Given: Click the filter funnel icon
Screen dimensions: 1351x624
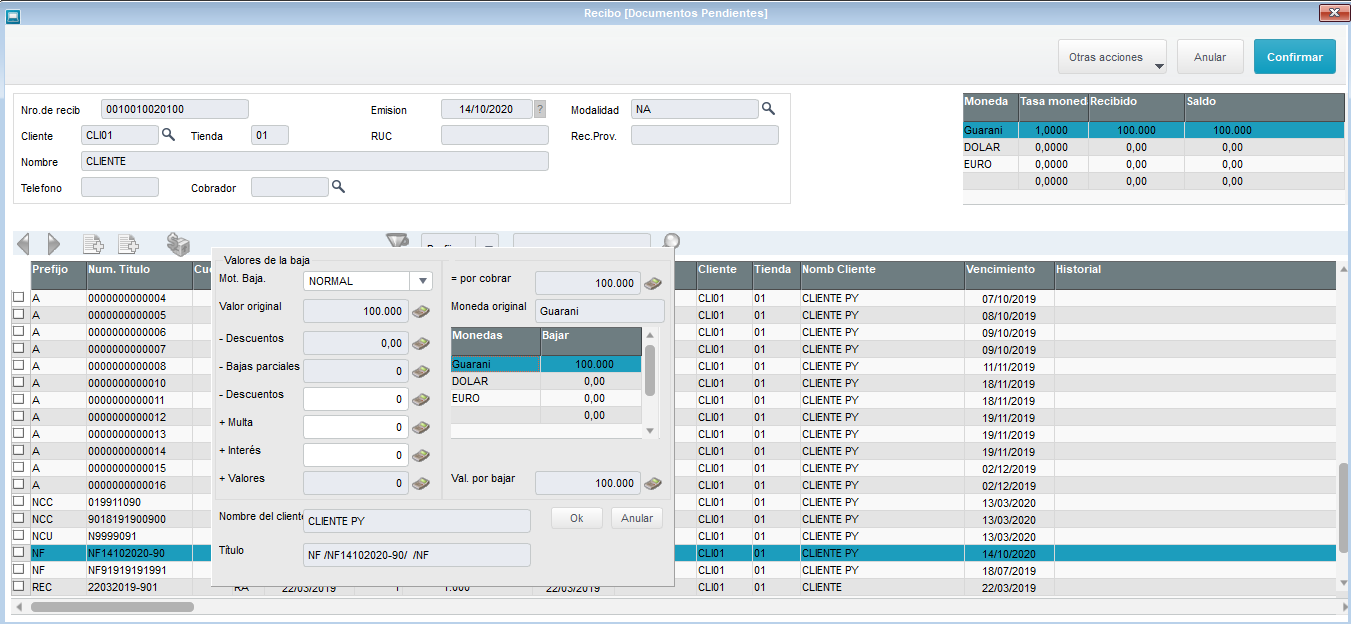Looking at the screenshot, I should (x=398, y=241).
